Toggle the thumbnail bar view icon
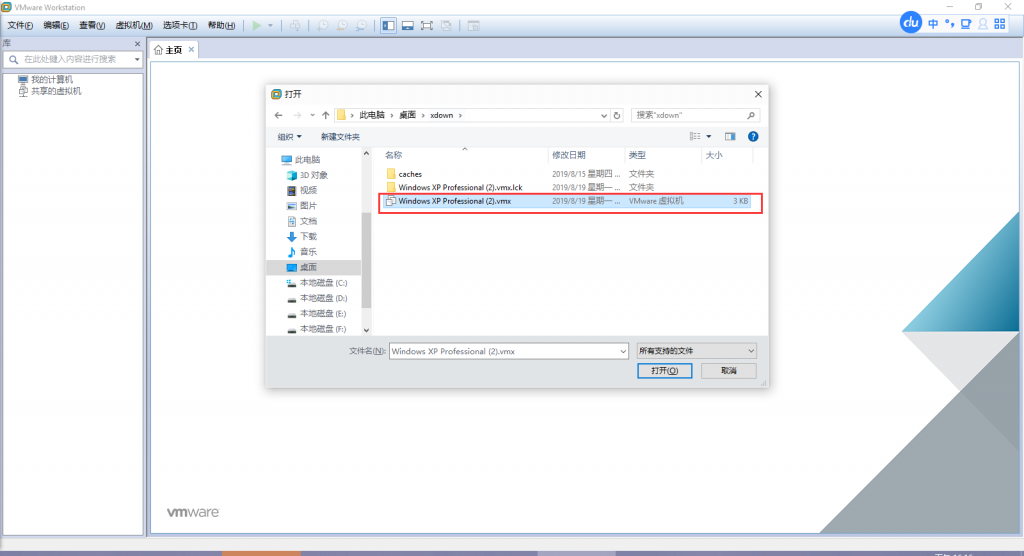Screen dimensions: 1024x556 pyautogui.click(x=408, y=25)
